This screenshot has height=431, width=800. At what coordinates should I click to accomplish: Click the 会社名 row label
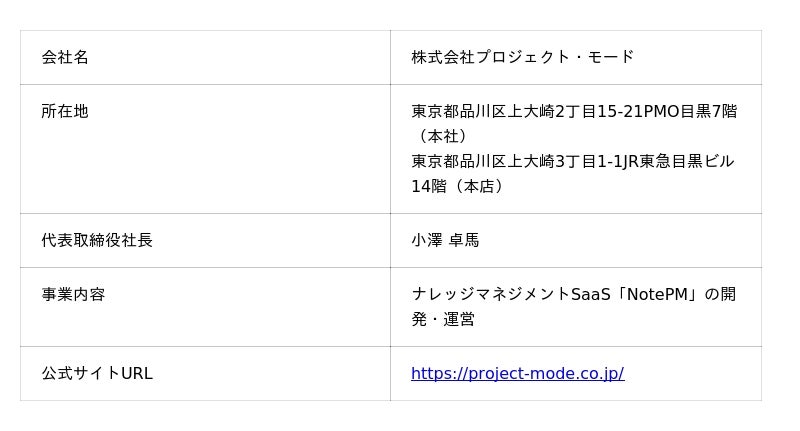[x=65, y=58]
